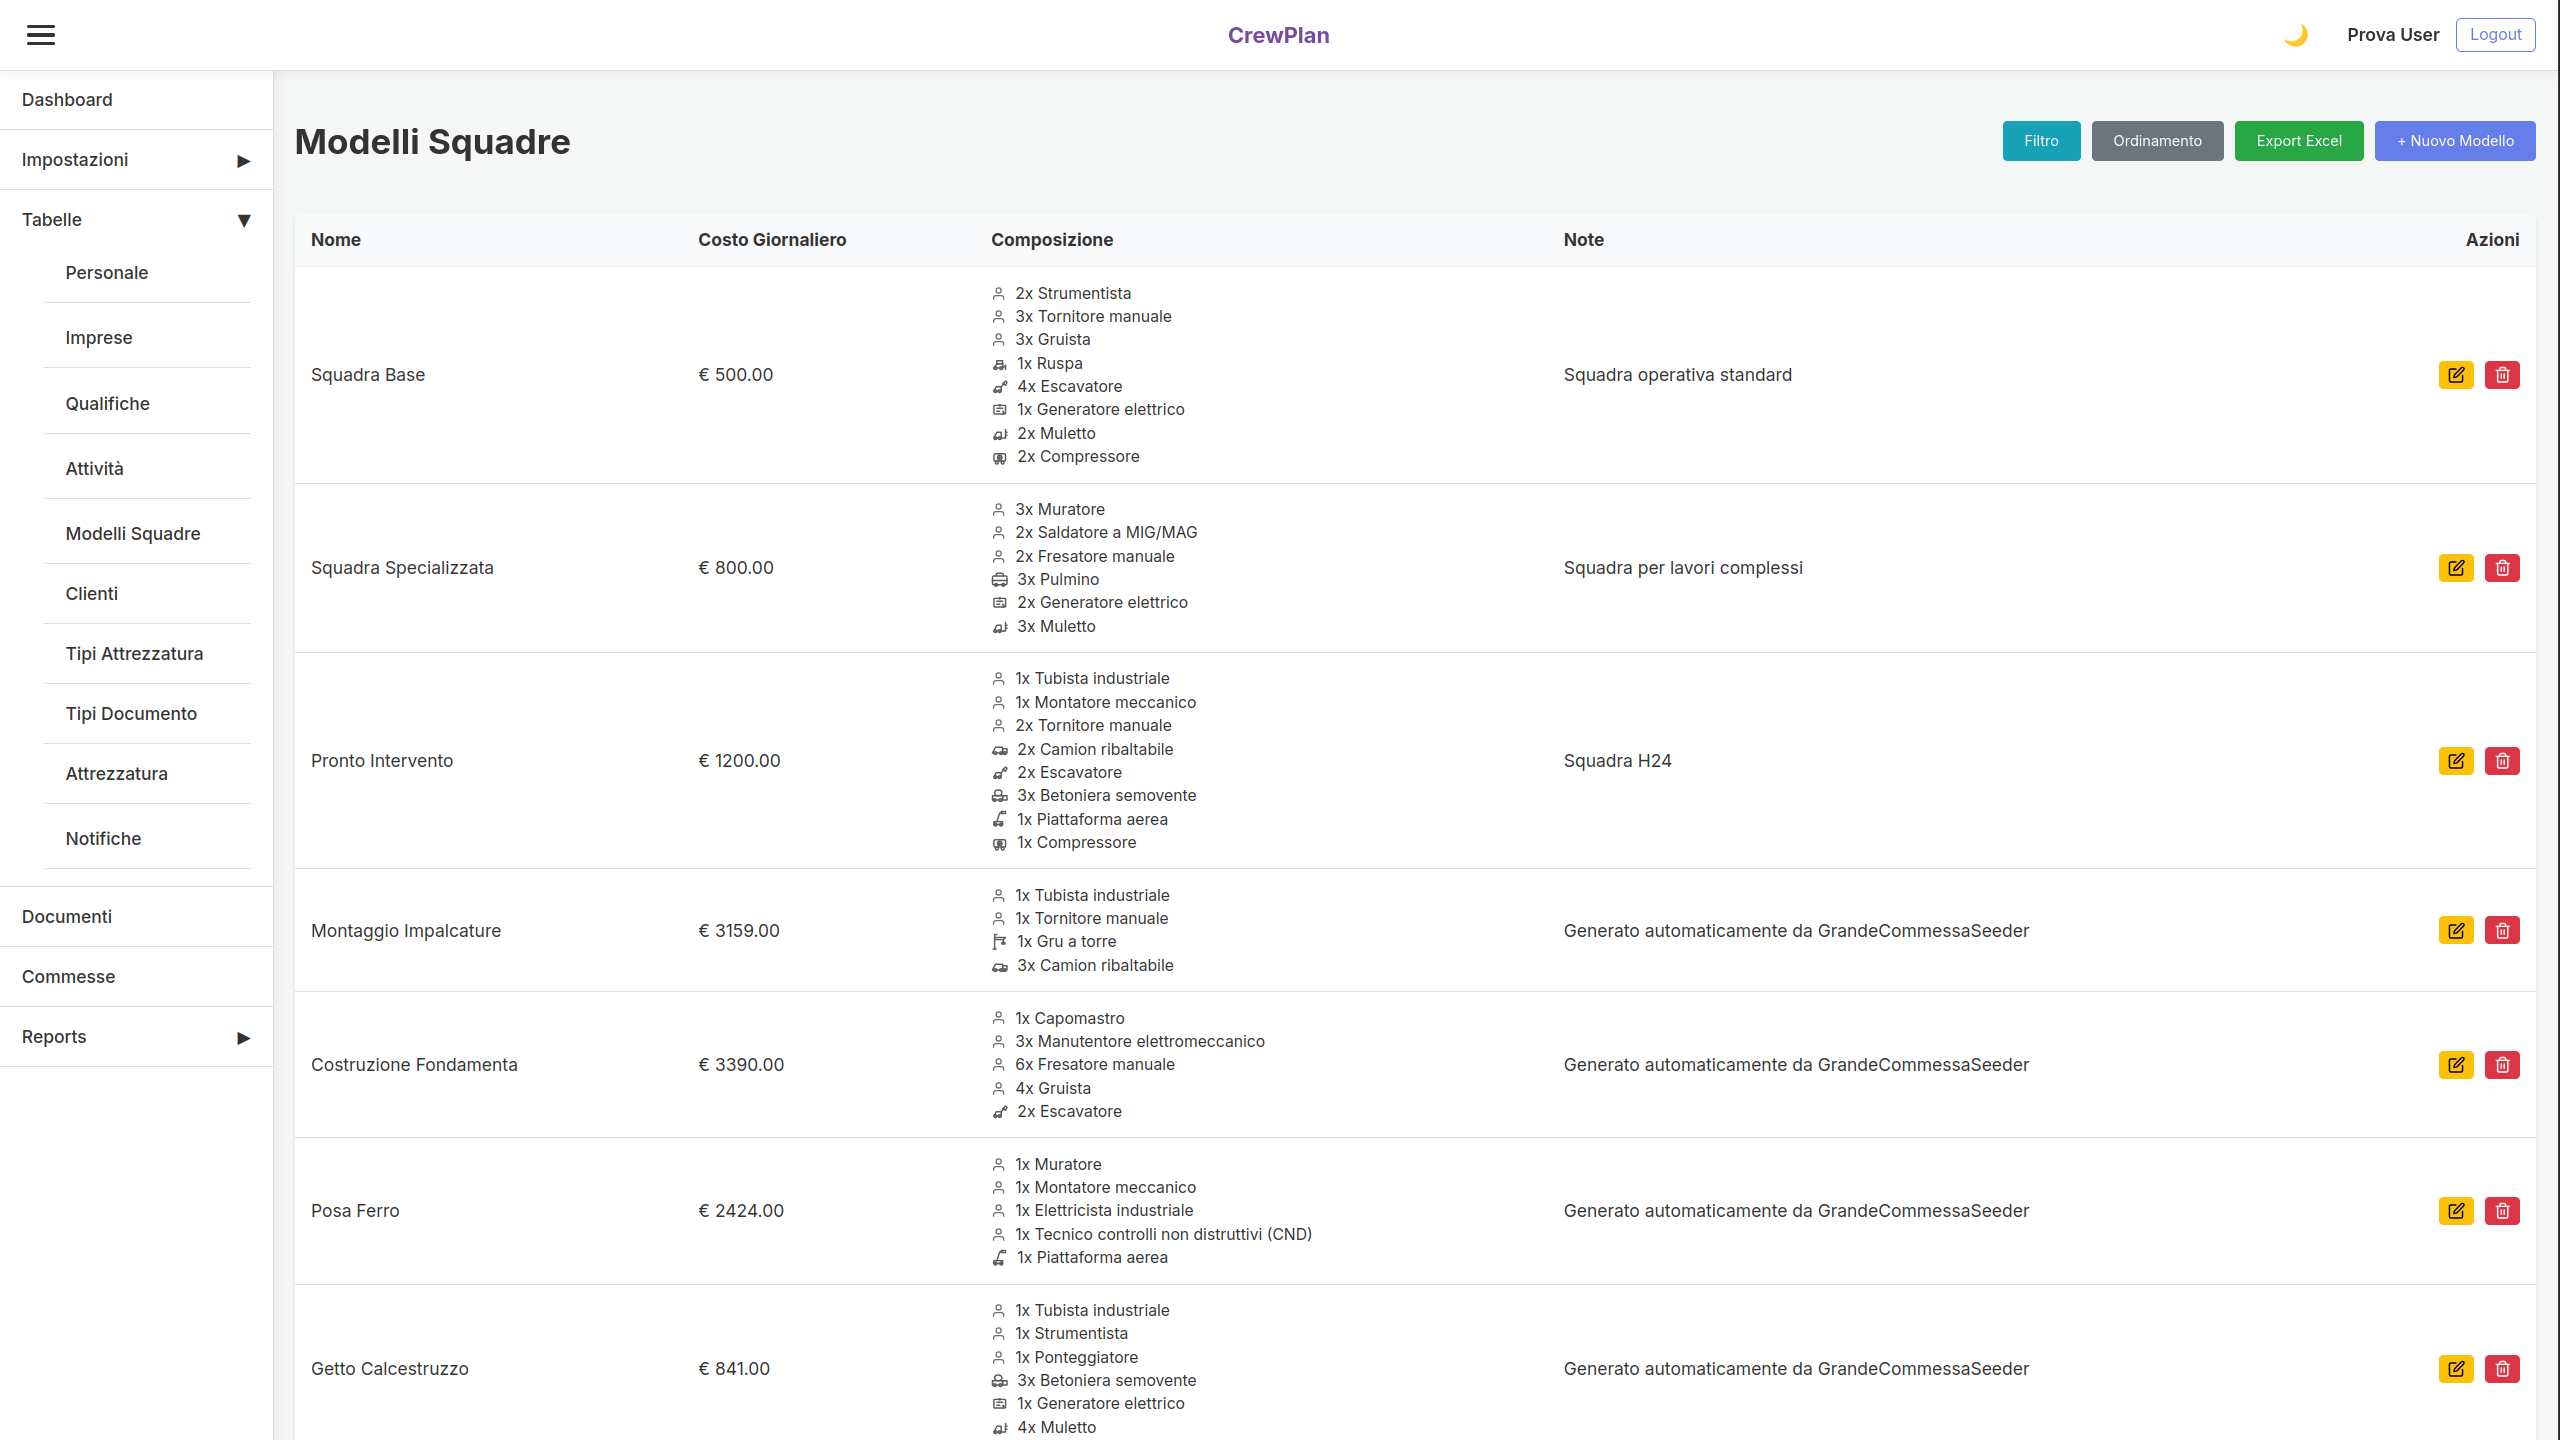Click the Filtro button
This screenshot has width=2560, height=1440.
click(x=2041, y=141)
